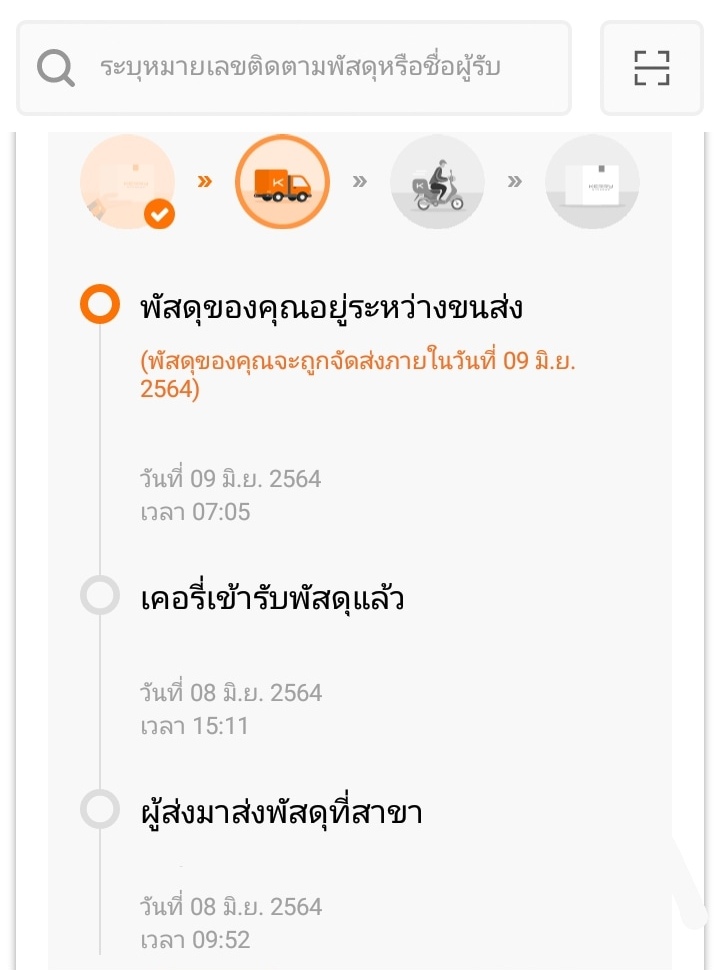The image size is (720, 970).
Task: Click the gray double-arrow before the parcel box icon
Action: coord(515,182)
